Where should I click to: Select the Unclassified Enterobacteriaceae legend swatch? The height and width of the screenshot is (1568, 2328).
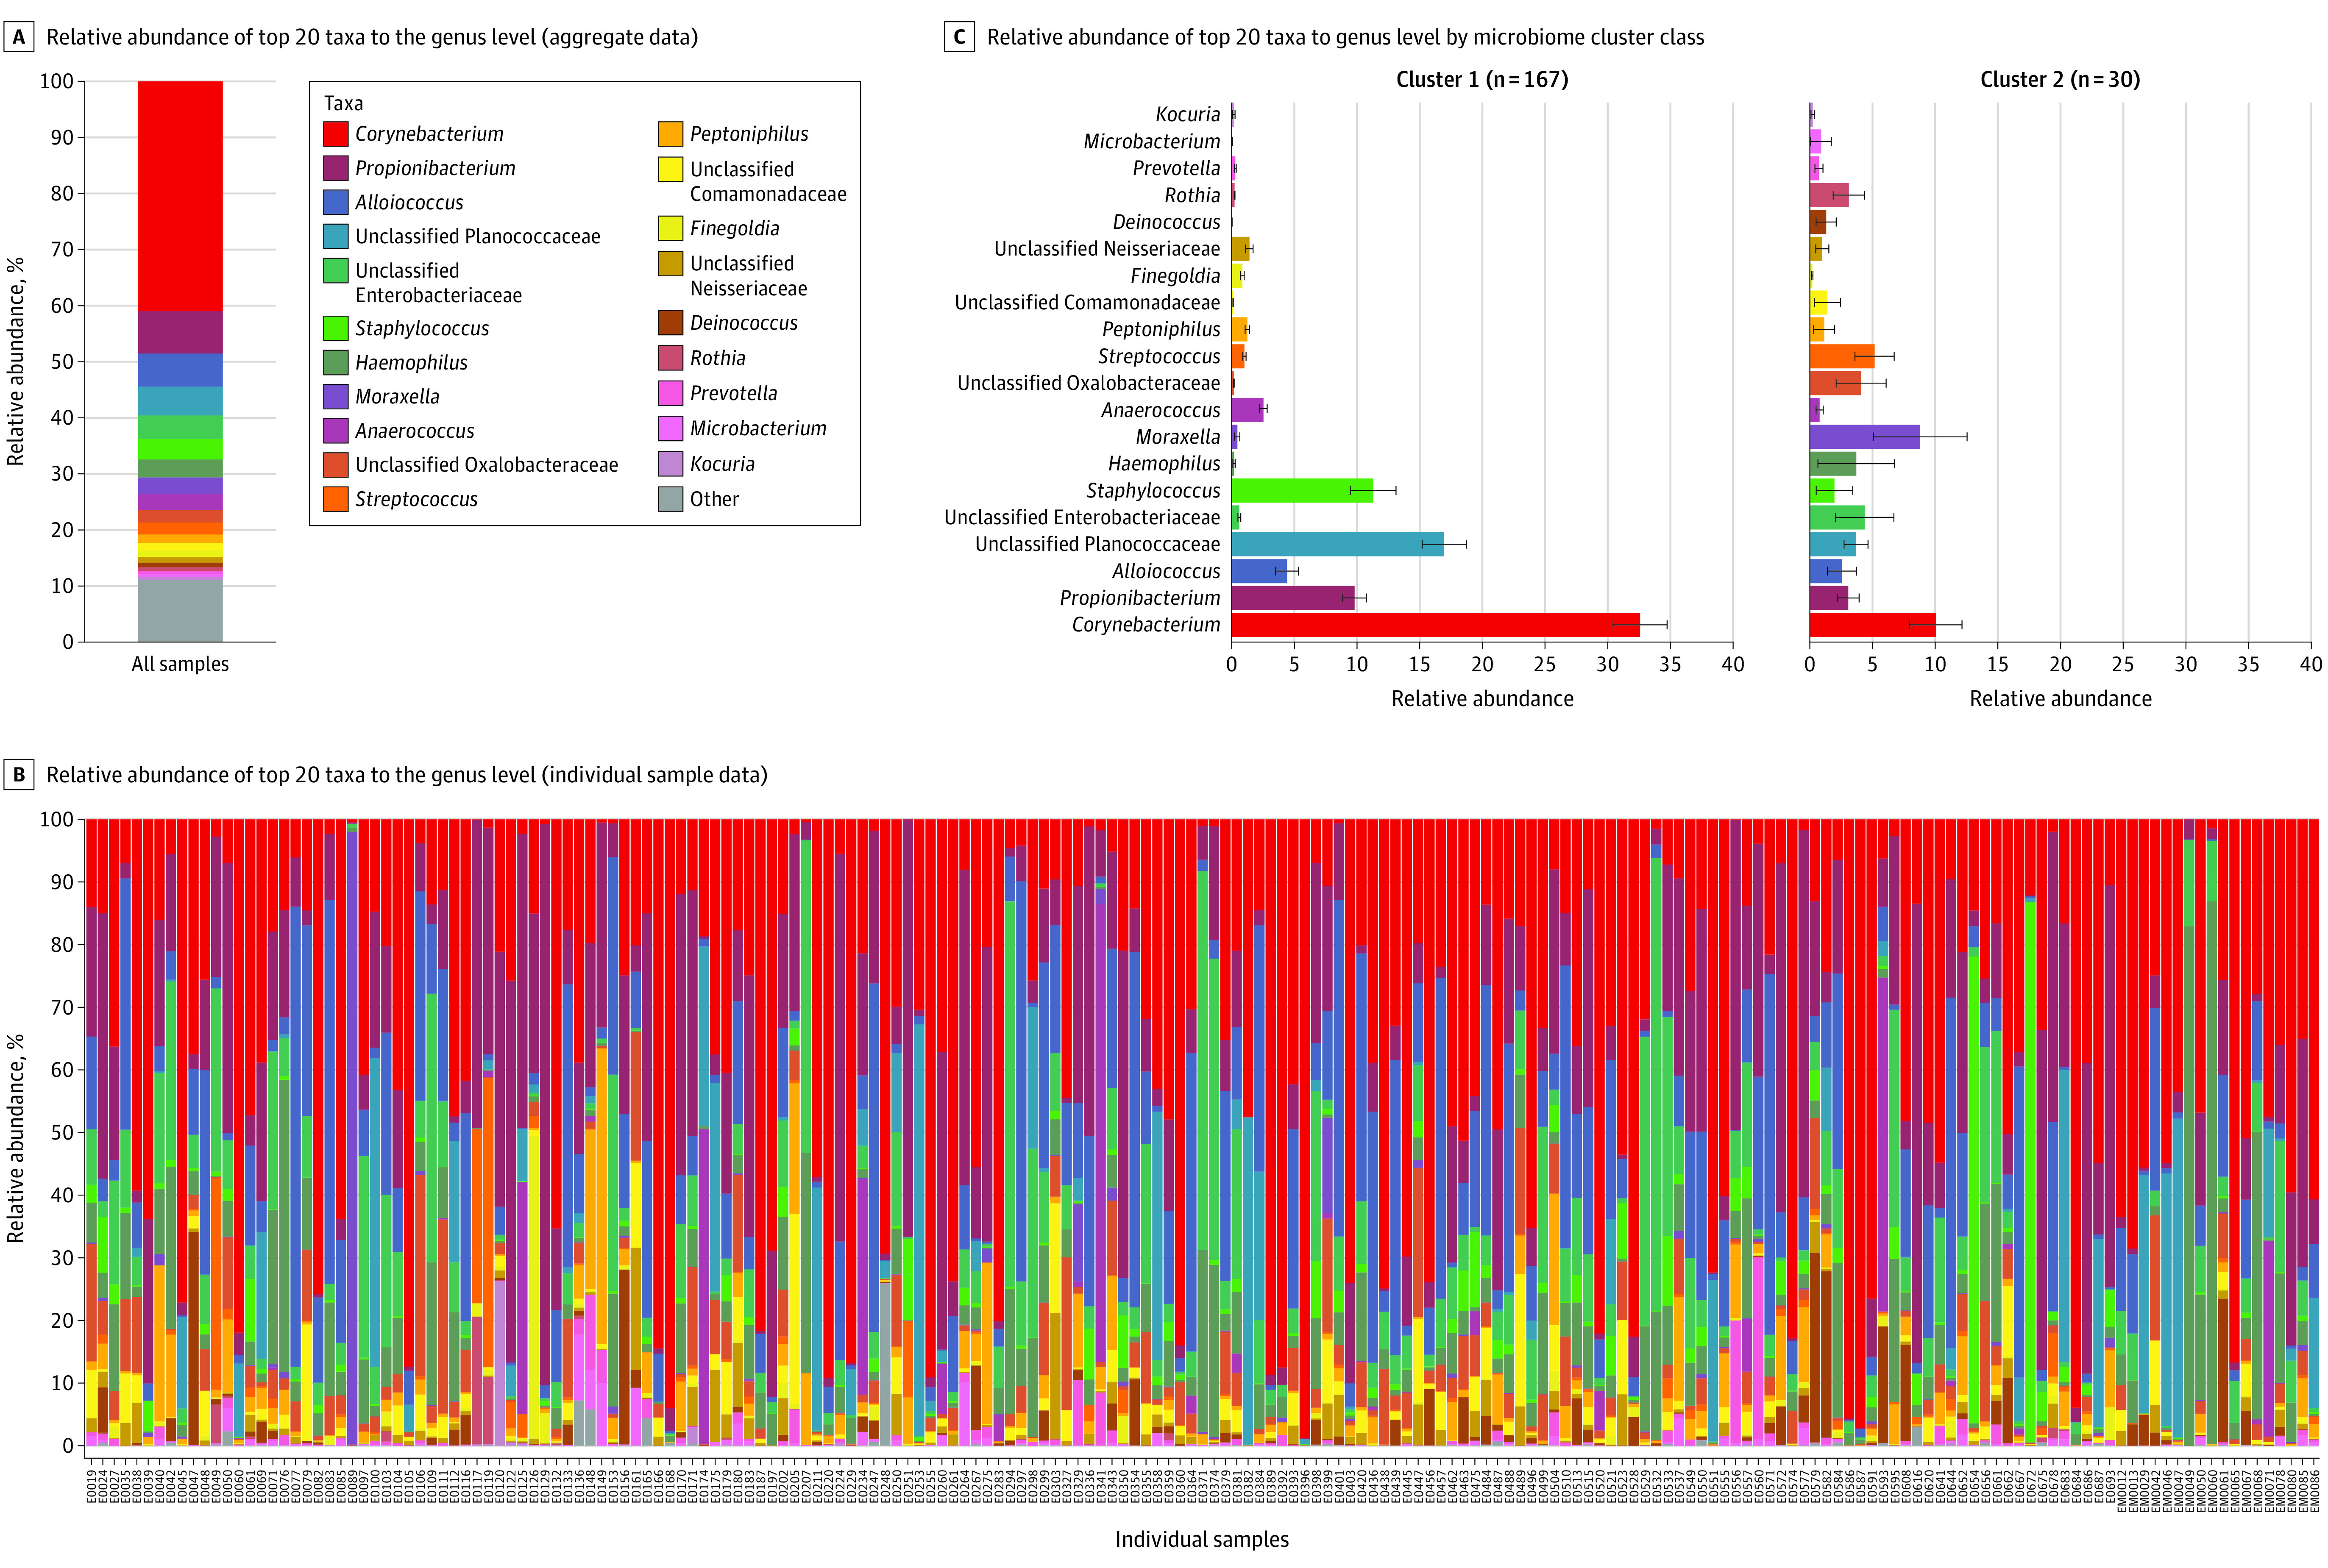click(336, 271)
